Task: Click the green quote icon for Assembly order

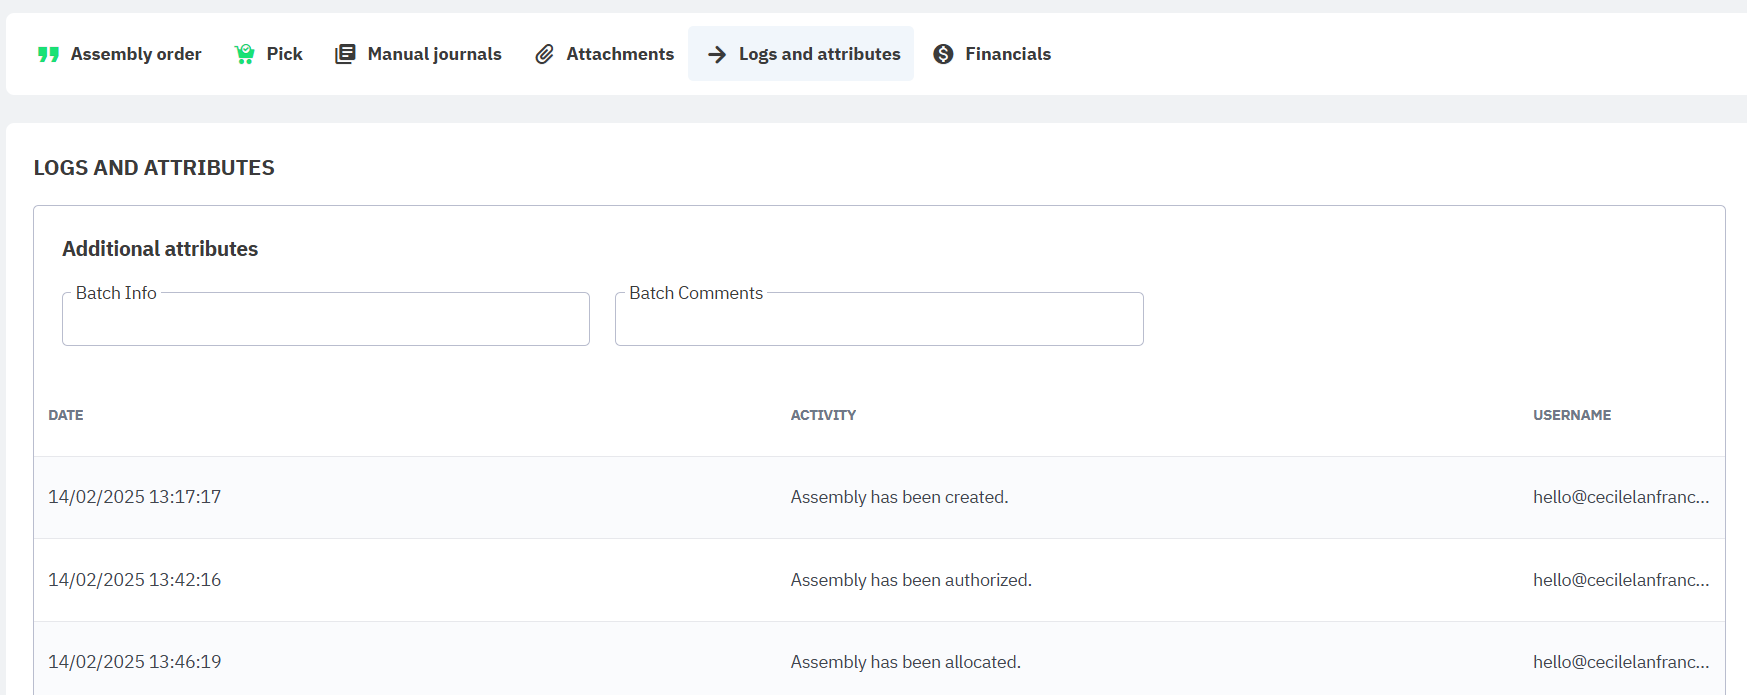Action: [x=48, y=54]
